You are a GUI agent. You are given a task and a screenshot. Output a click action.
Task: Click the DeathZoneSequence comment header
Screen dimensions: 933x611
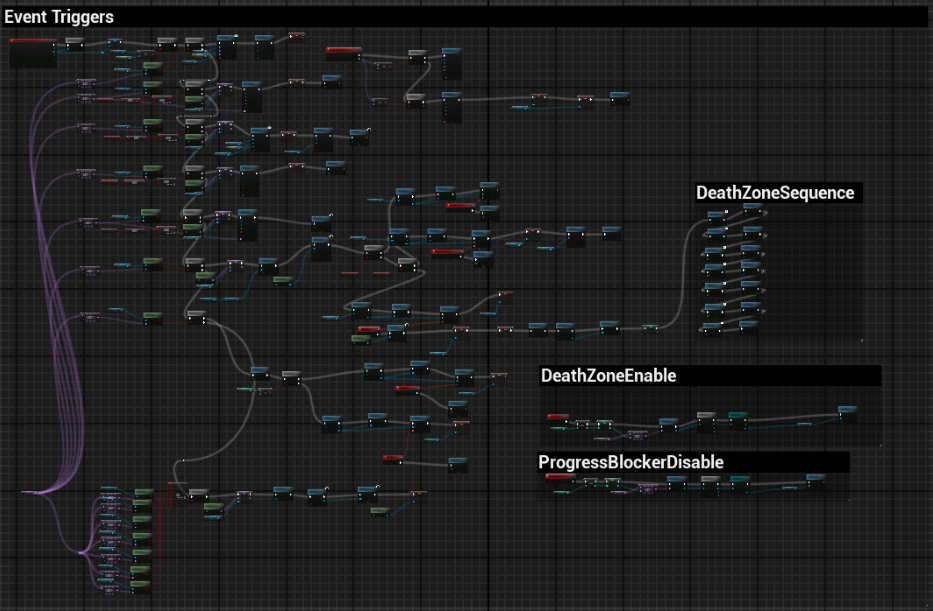pos(776,193)
